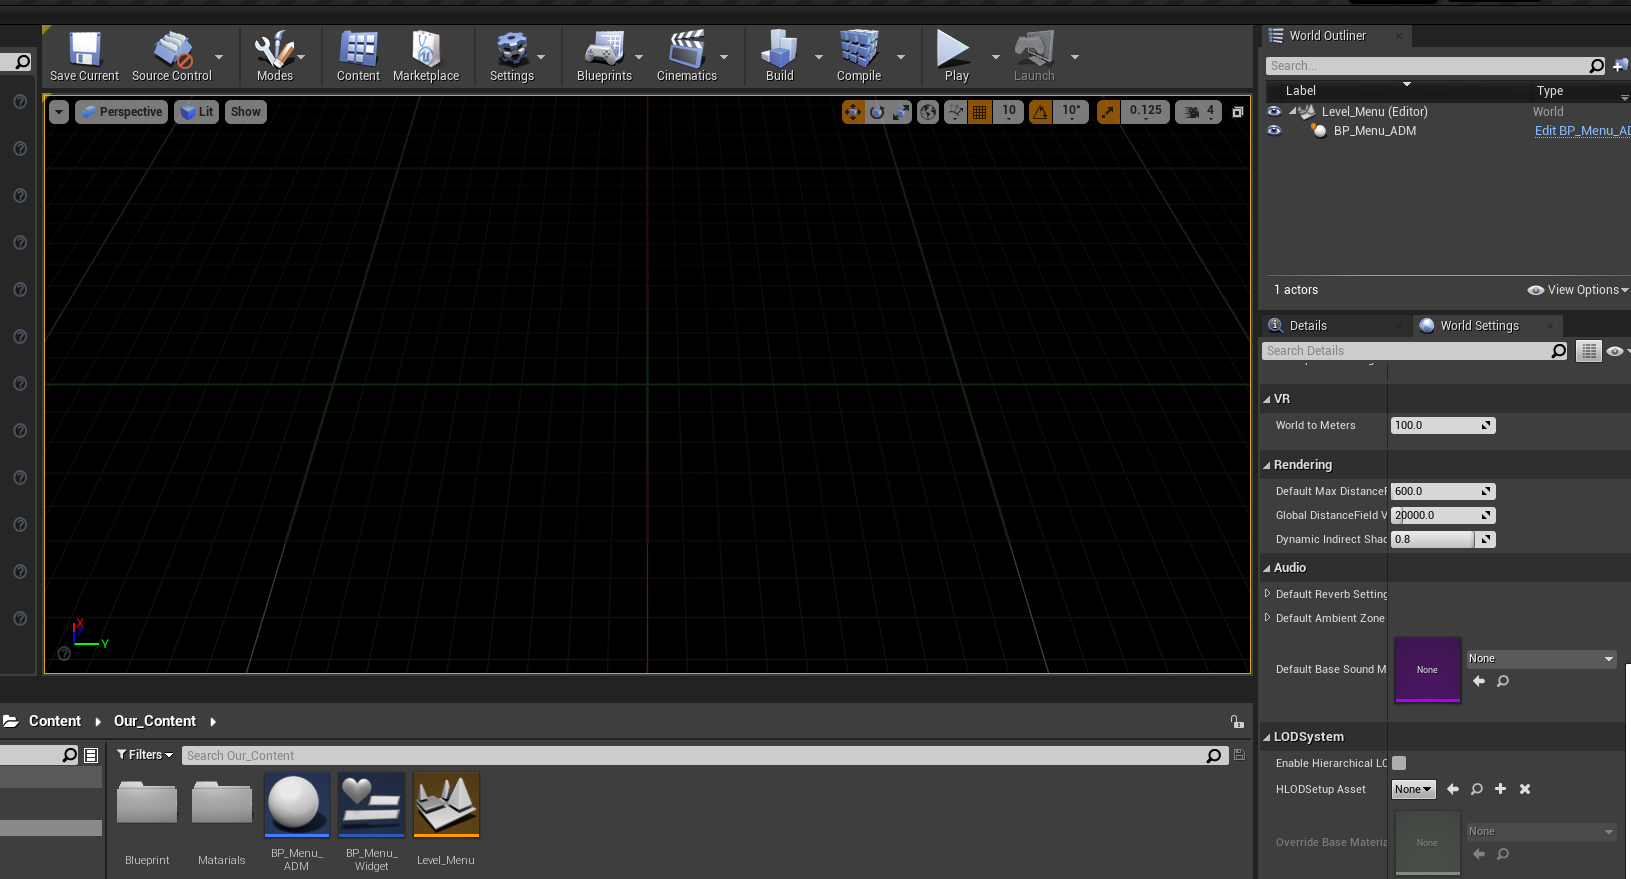The image size is (1631, 879).
Task: Maximize or restore the viewport
Action: [1238, 112]
